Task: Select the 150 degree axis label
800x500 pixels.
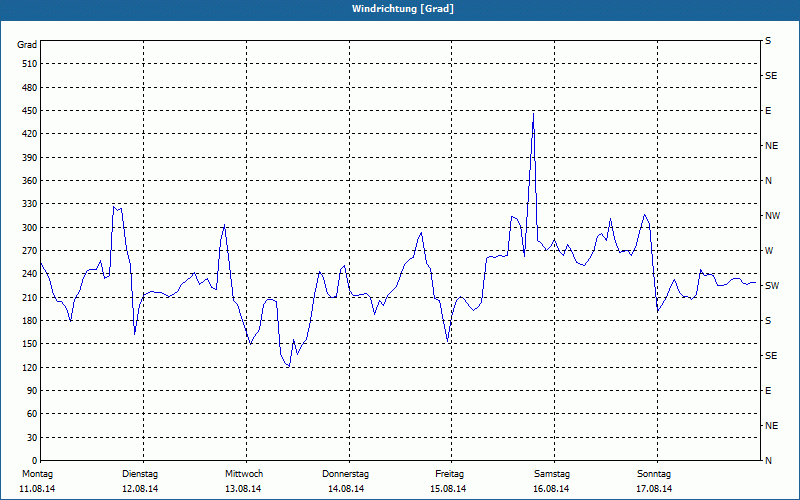Action: click(30, 344)
